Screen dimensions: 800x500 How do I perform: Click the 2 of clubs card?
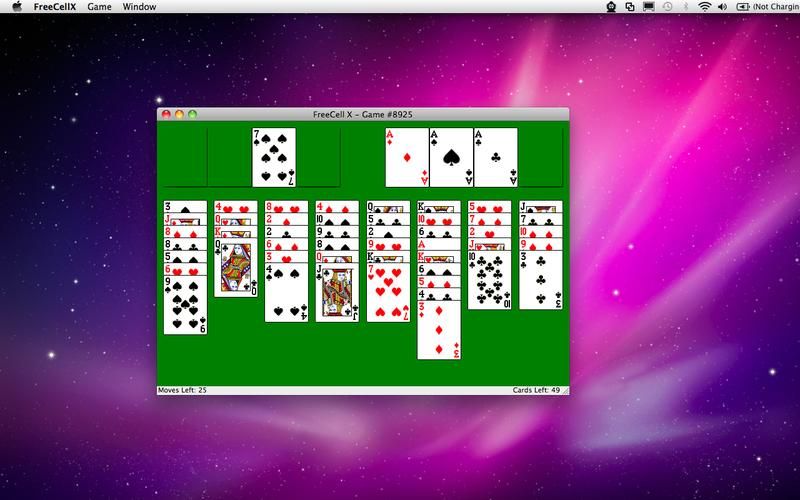pos(287,232)
